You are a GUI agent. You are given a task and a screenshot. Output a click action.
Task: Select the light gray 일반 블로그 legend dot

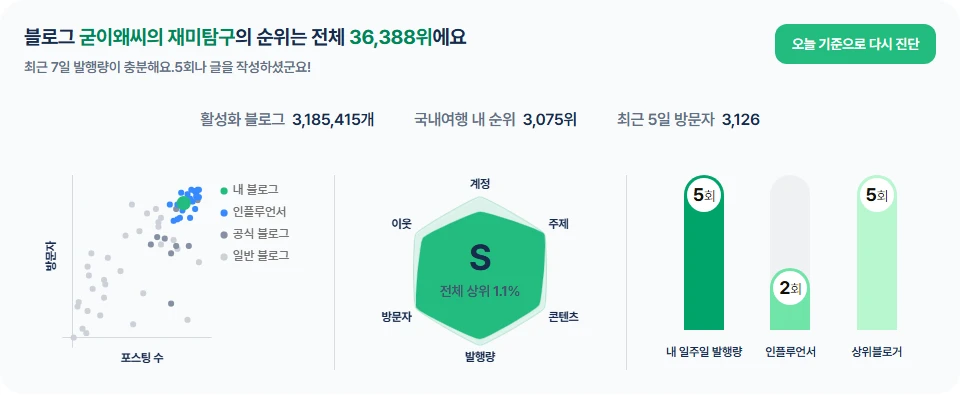[x=224, y=257]
